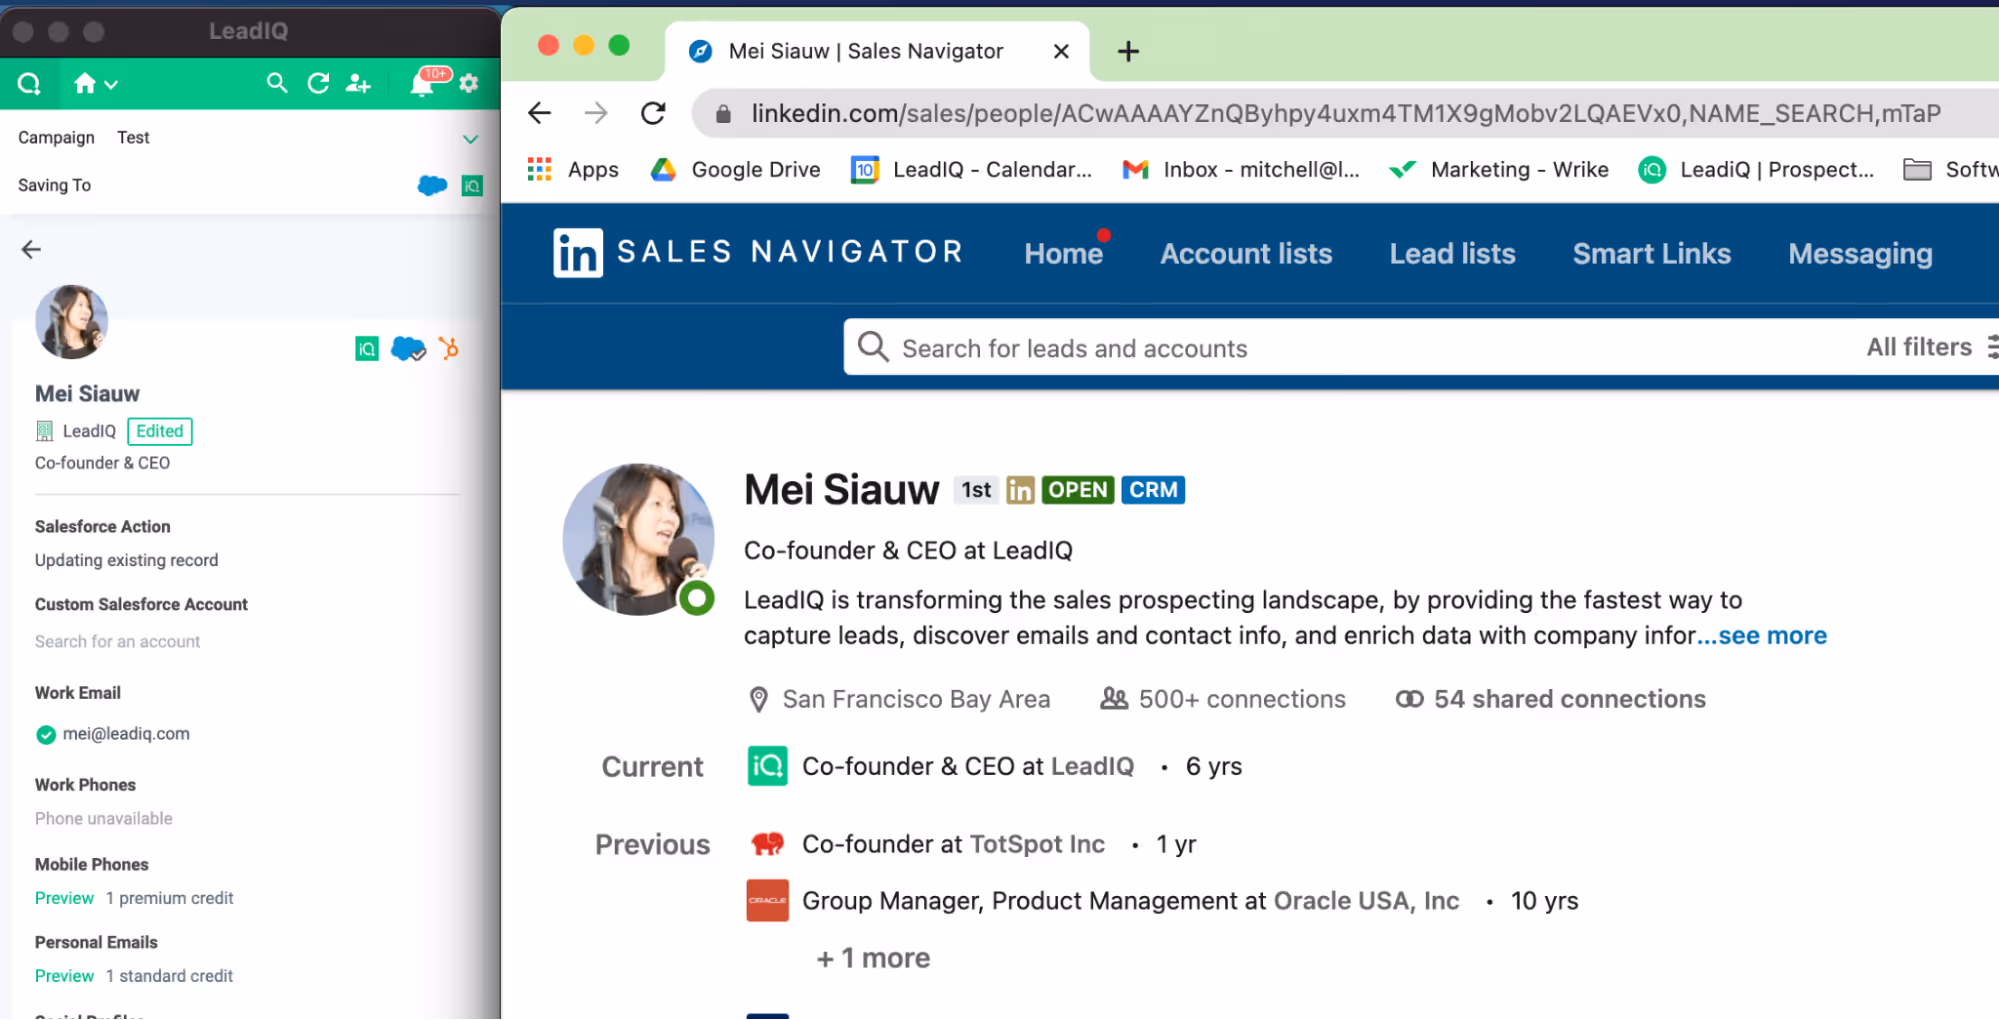The image size is (1999, 1020).
Task: Open LeadIQ prospect search with the magnifier icon
Action: [x=277, y=84]
